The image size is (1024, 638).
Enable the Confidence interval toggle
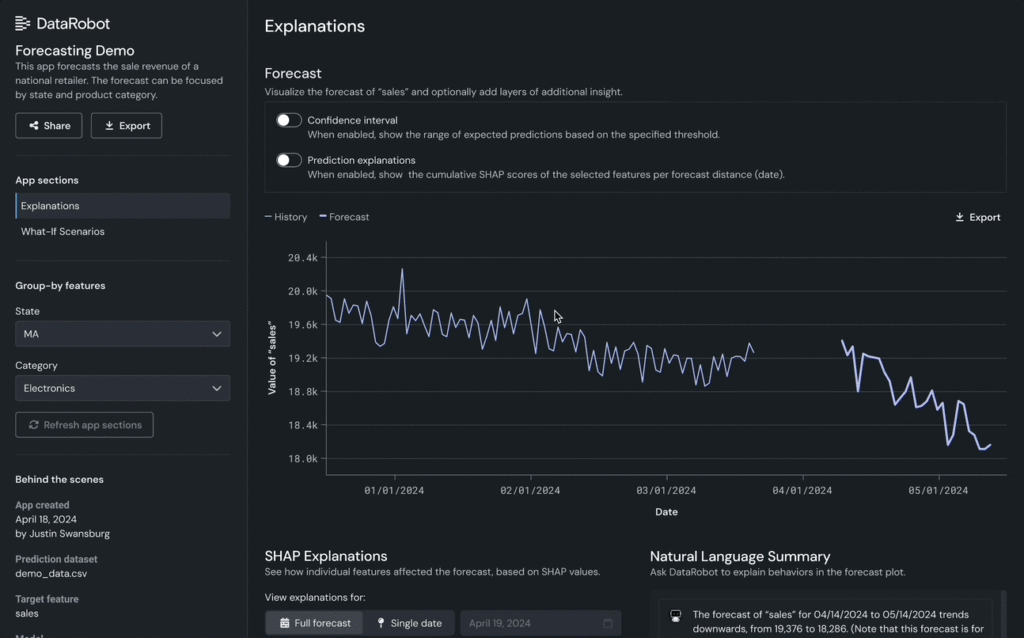[288, 119]
